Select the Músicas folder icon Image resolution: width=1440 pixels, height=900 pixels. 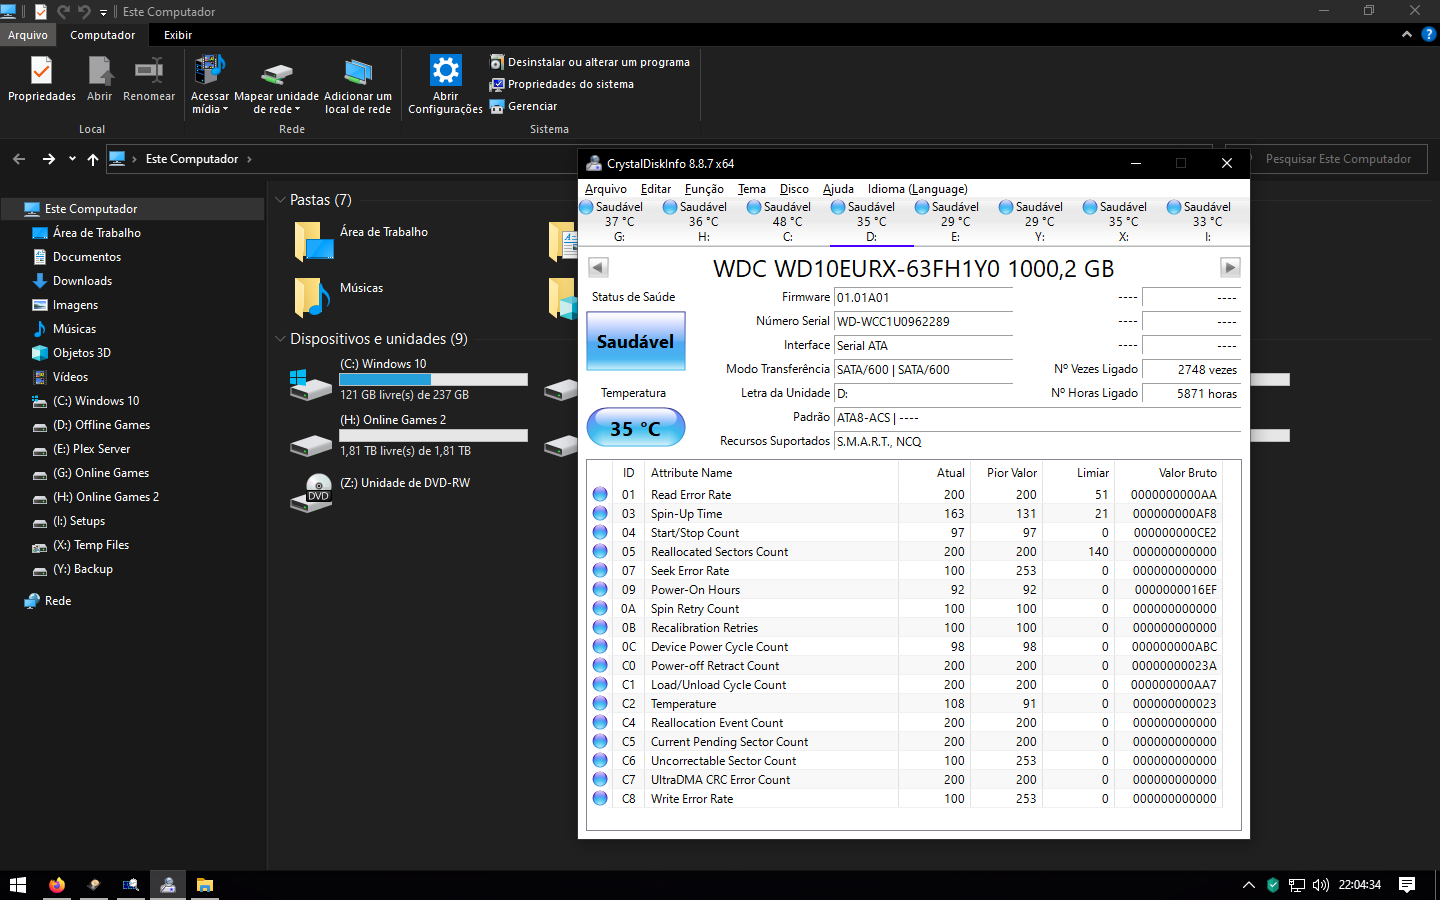[313, 298]
